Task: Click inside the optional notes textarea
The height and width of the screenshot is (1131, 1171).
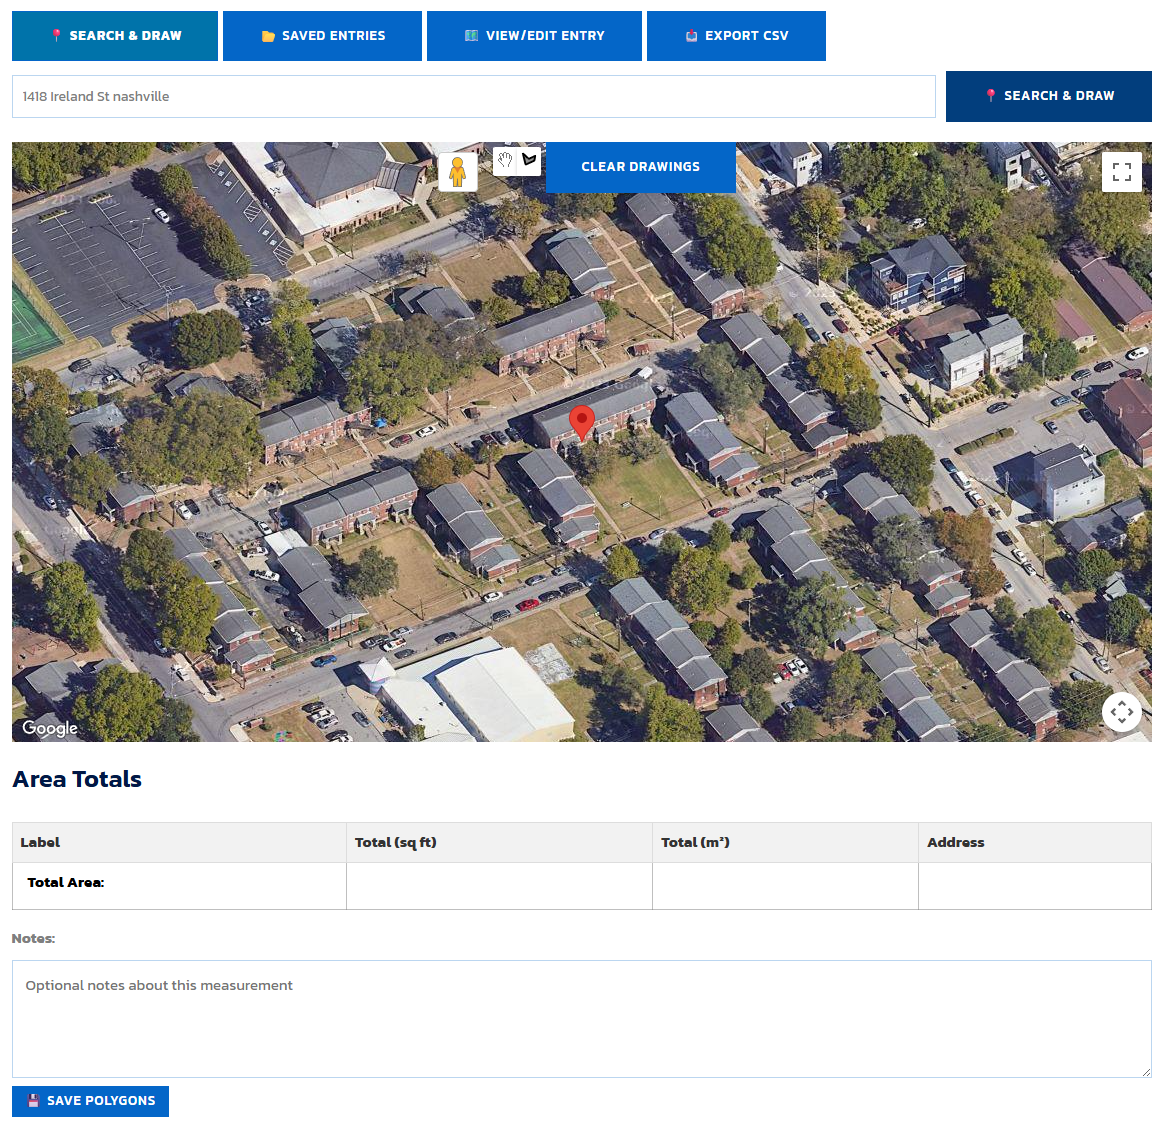Action: coord(581,1019)
